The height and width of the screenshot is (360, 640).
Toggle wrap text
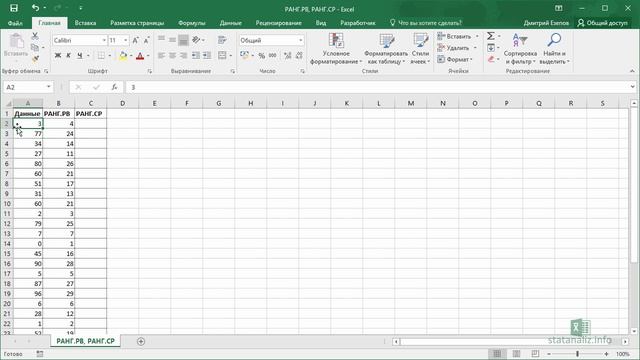pos(222,40)
